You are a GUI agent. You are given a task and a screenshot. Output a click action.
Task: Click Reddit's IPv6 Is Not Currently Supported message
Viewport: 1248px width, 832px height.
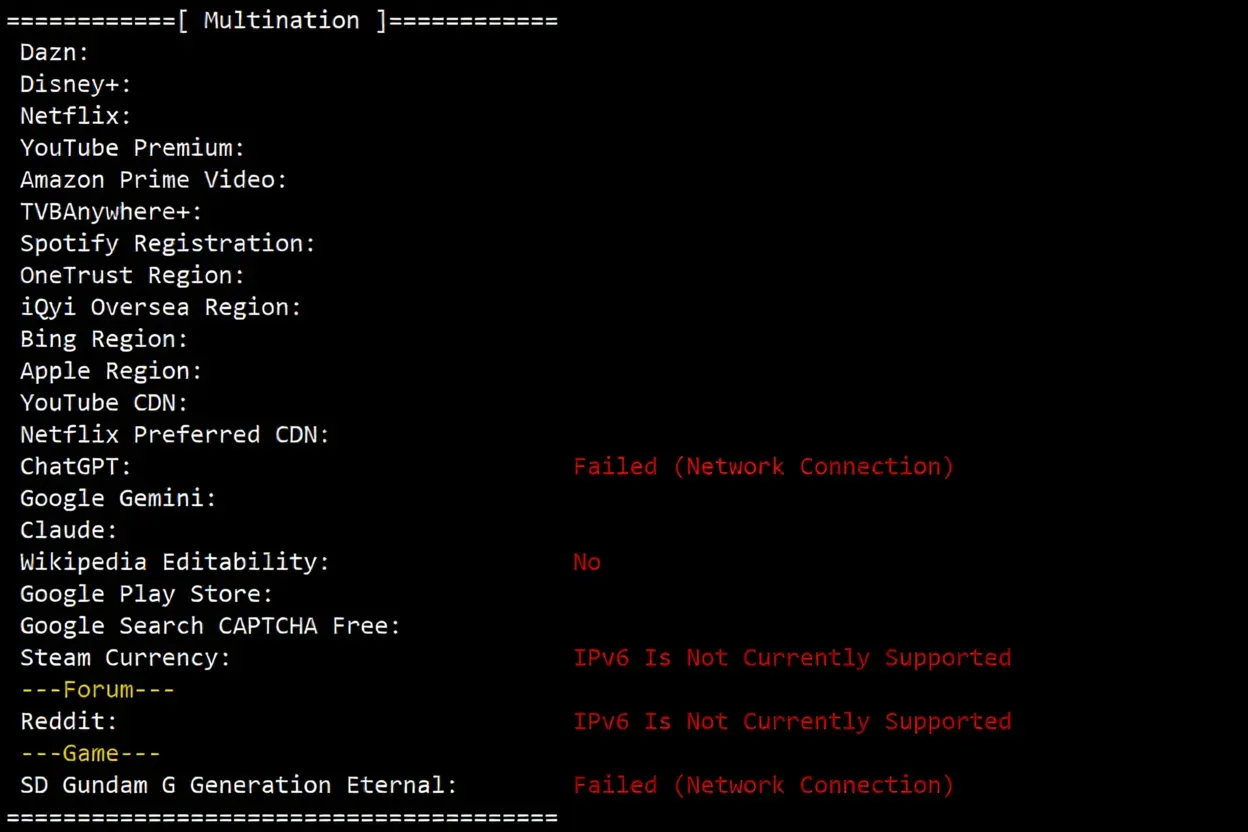point(792,722)
